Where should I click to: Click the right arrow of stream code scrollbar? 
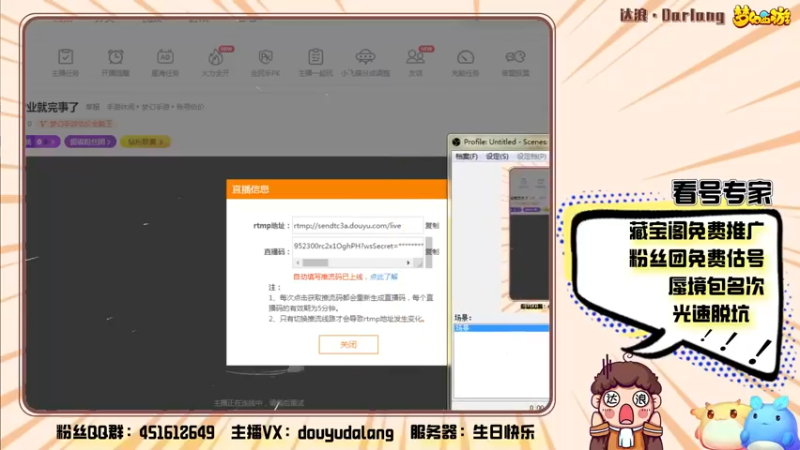point(408,263)
